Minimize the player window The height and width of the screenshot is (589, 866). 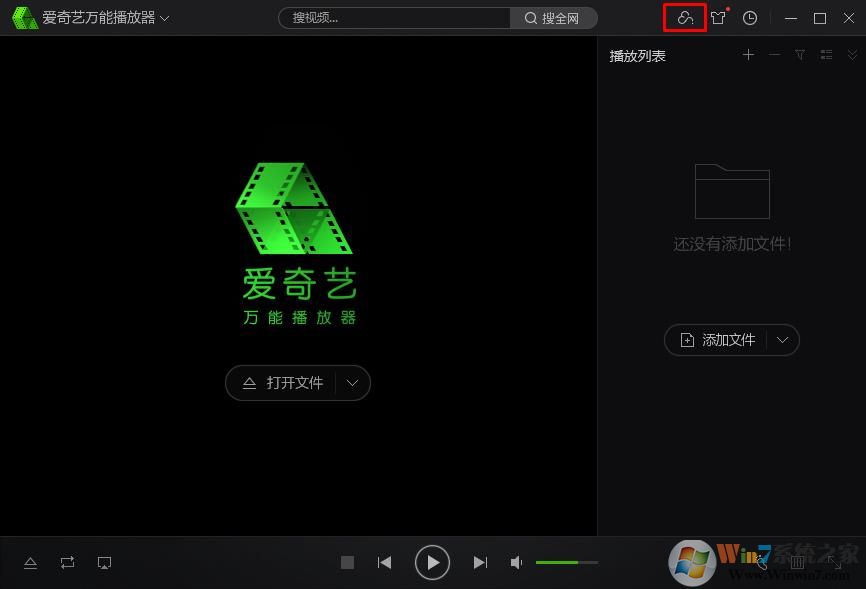pos(791,18)
